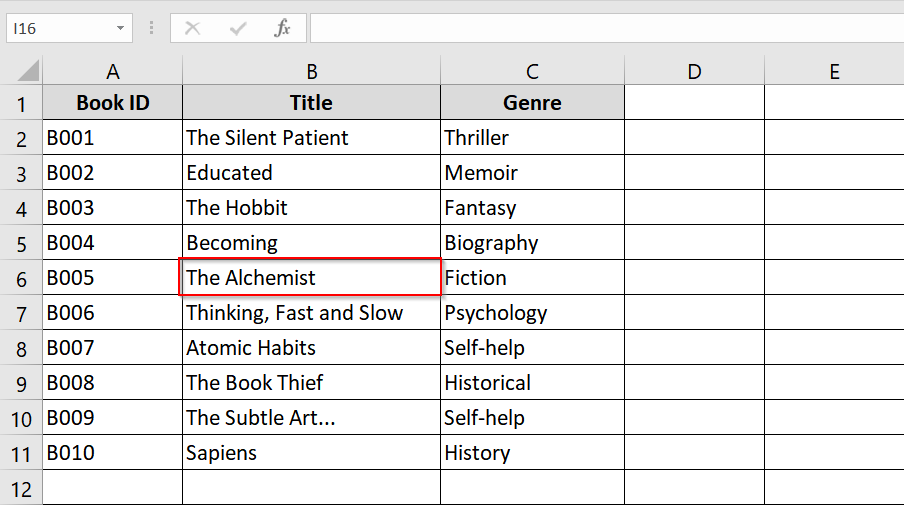The height and width of the screenshot is (505, 904).
Task: Select row 12 header
Action: tap(21, 488)
